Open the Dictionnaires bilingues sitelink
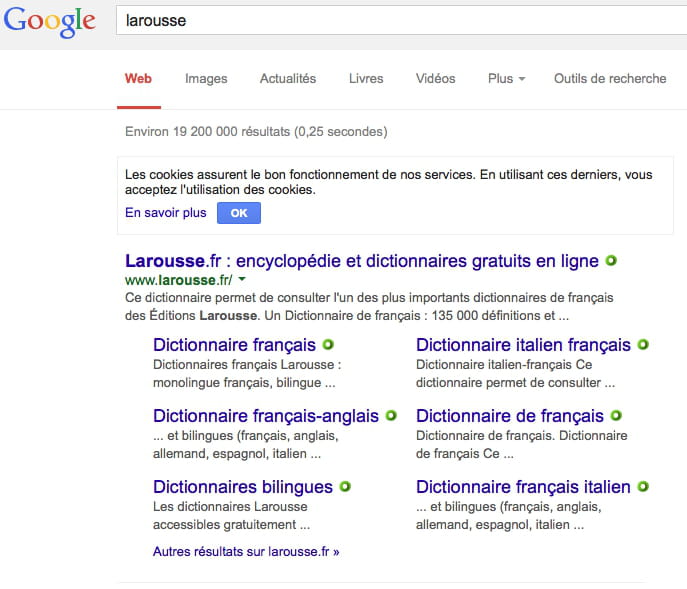687x589 pixels. 243,487
